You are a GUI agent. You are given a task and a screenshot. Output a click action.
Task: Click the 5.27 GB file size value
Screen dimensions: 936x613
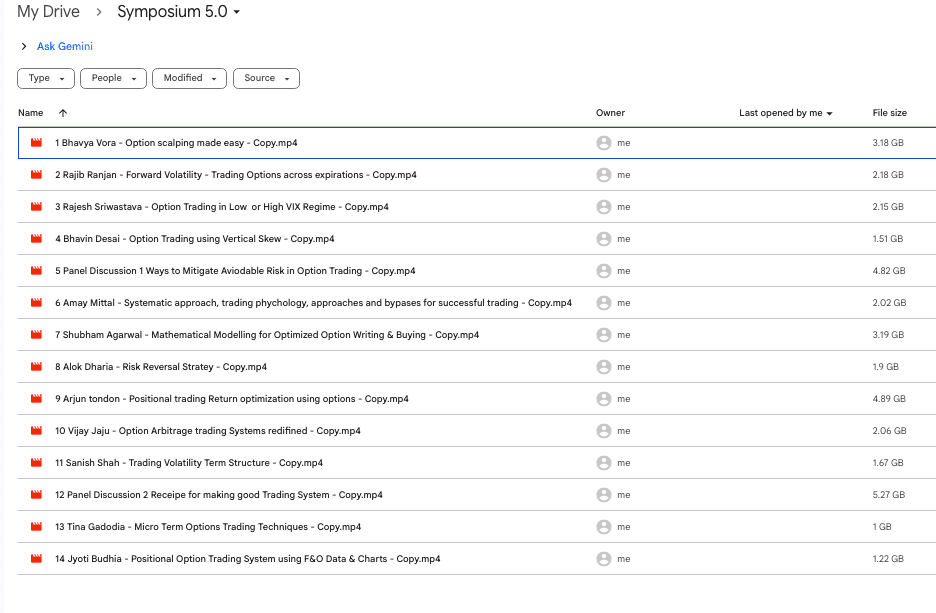[888, 495]
